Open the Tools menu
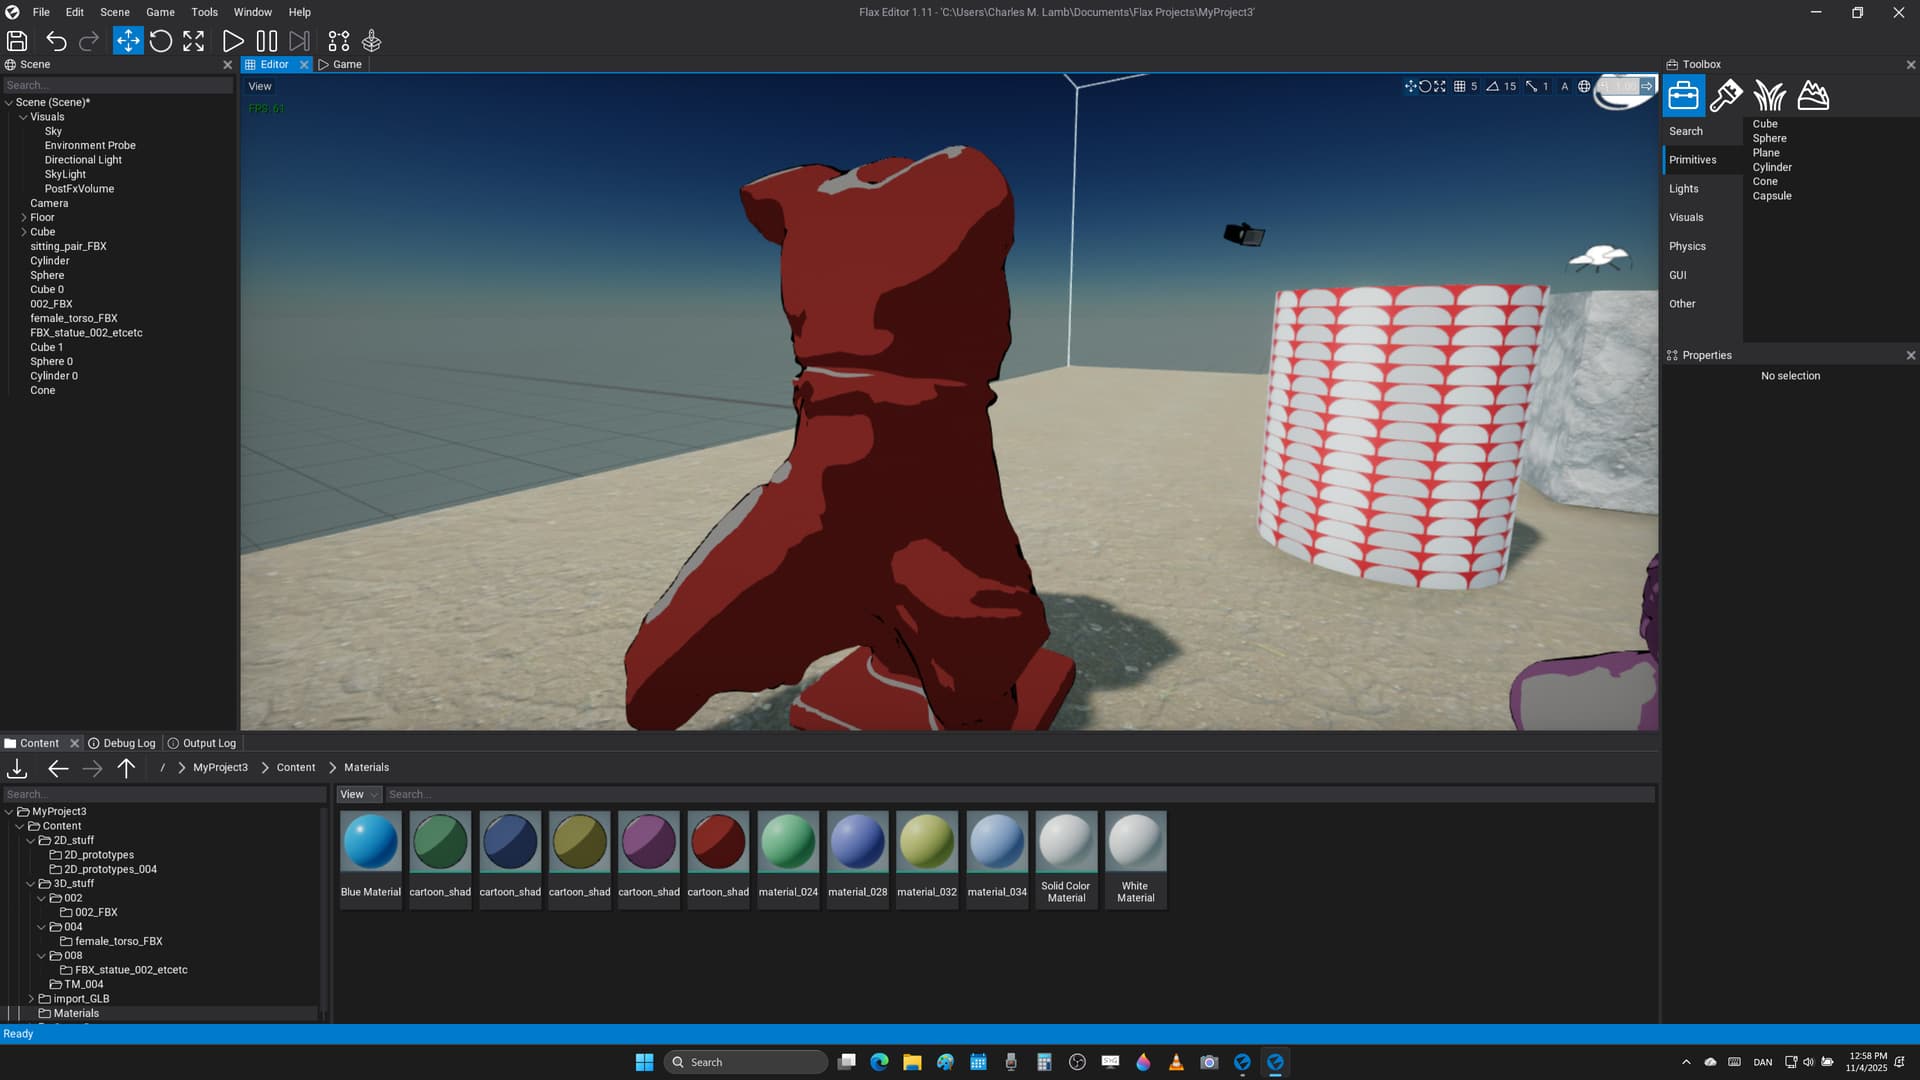1920x1080 pixels. point(204,12)
